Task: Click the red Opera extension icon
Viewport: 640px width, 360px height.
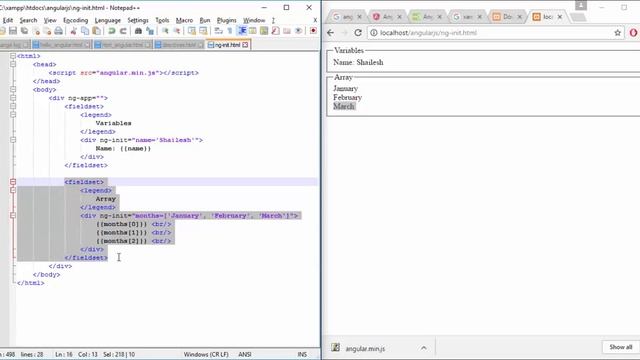Action: point(633,33)
